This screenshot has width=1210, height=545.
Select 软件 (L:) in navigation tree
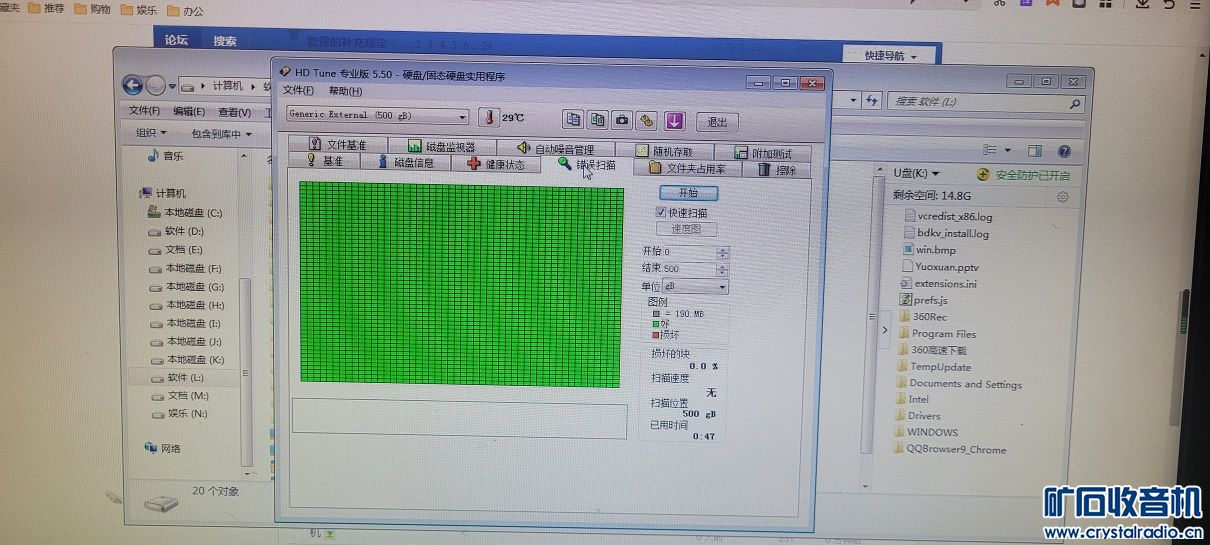[x=176, y=377]
